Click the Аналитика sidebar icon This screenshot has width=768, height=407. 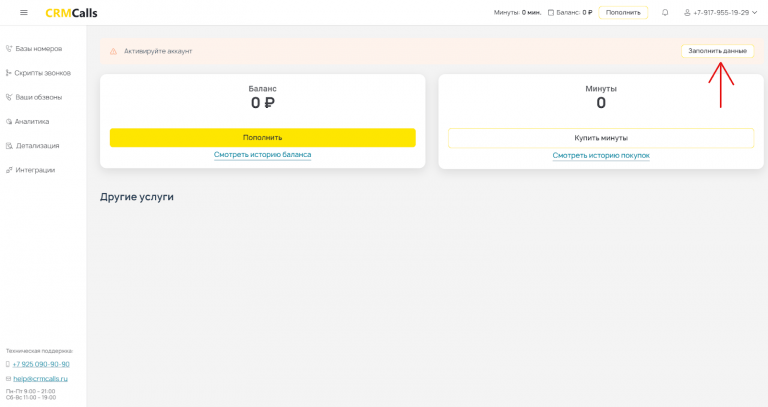pyautogui.click(x=9, y=121)
